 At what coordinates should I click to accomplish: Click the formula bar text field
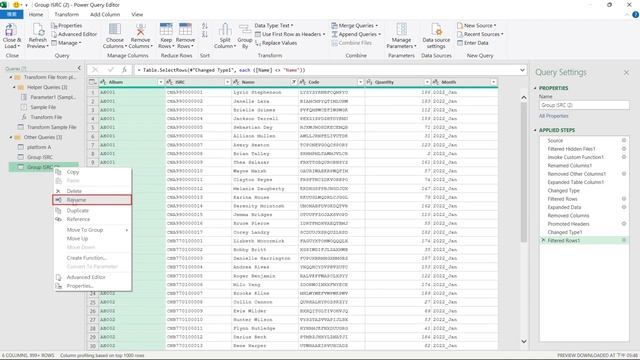pos(326,70)
